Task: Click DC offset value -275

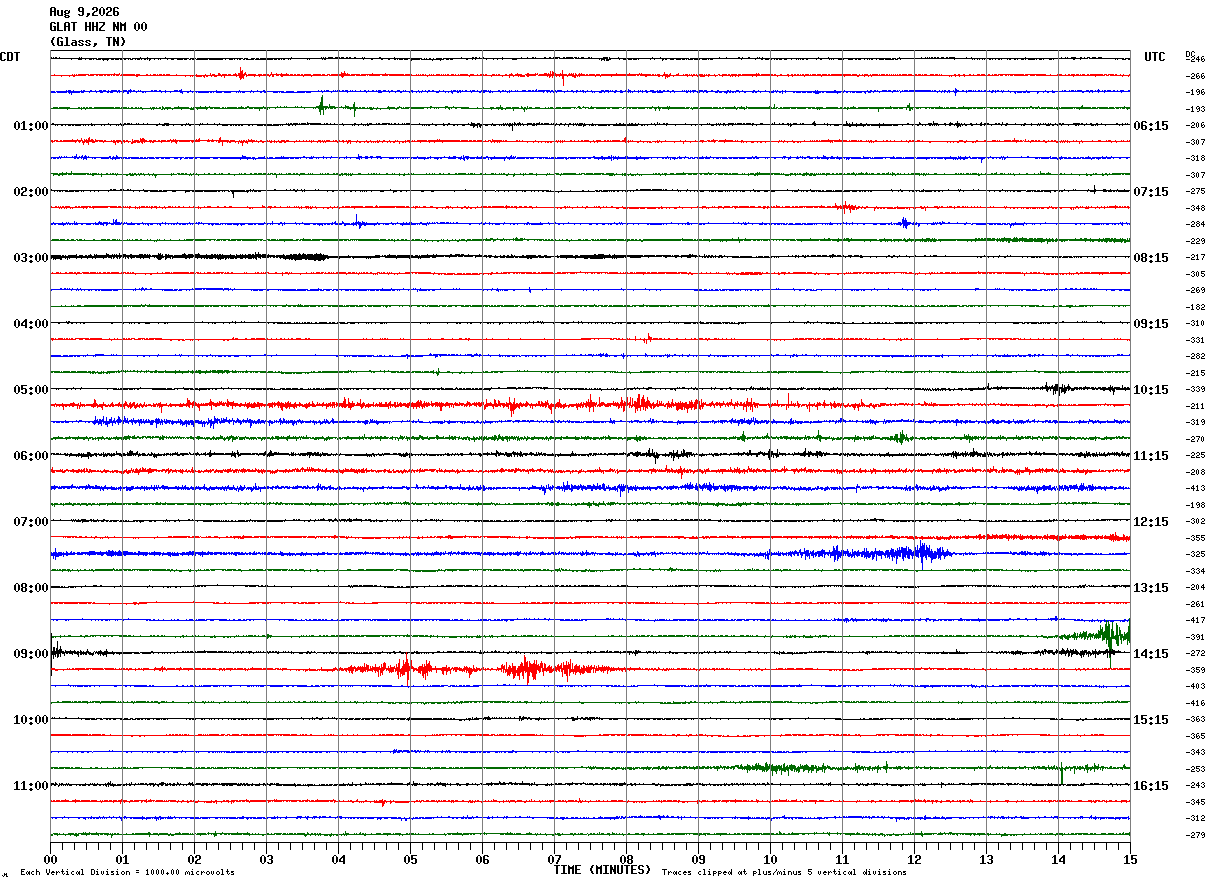Action: [1195, 191]
